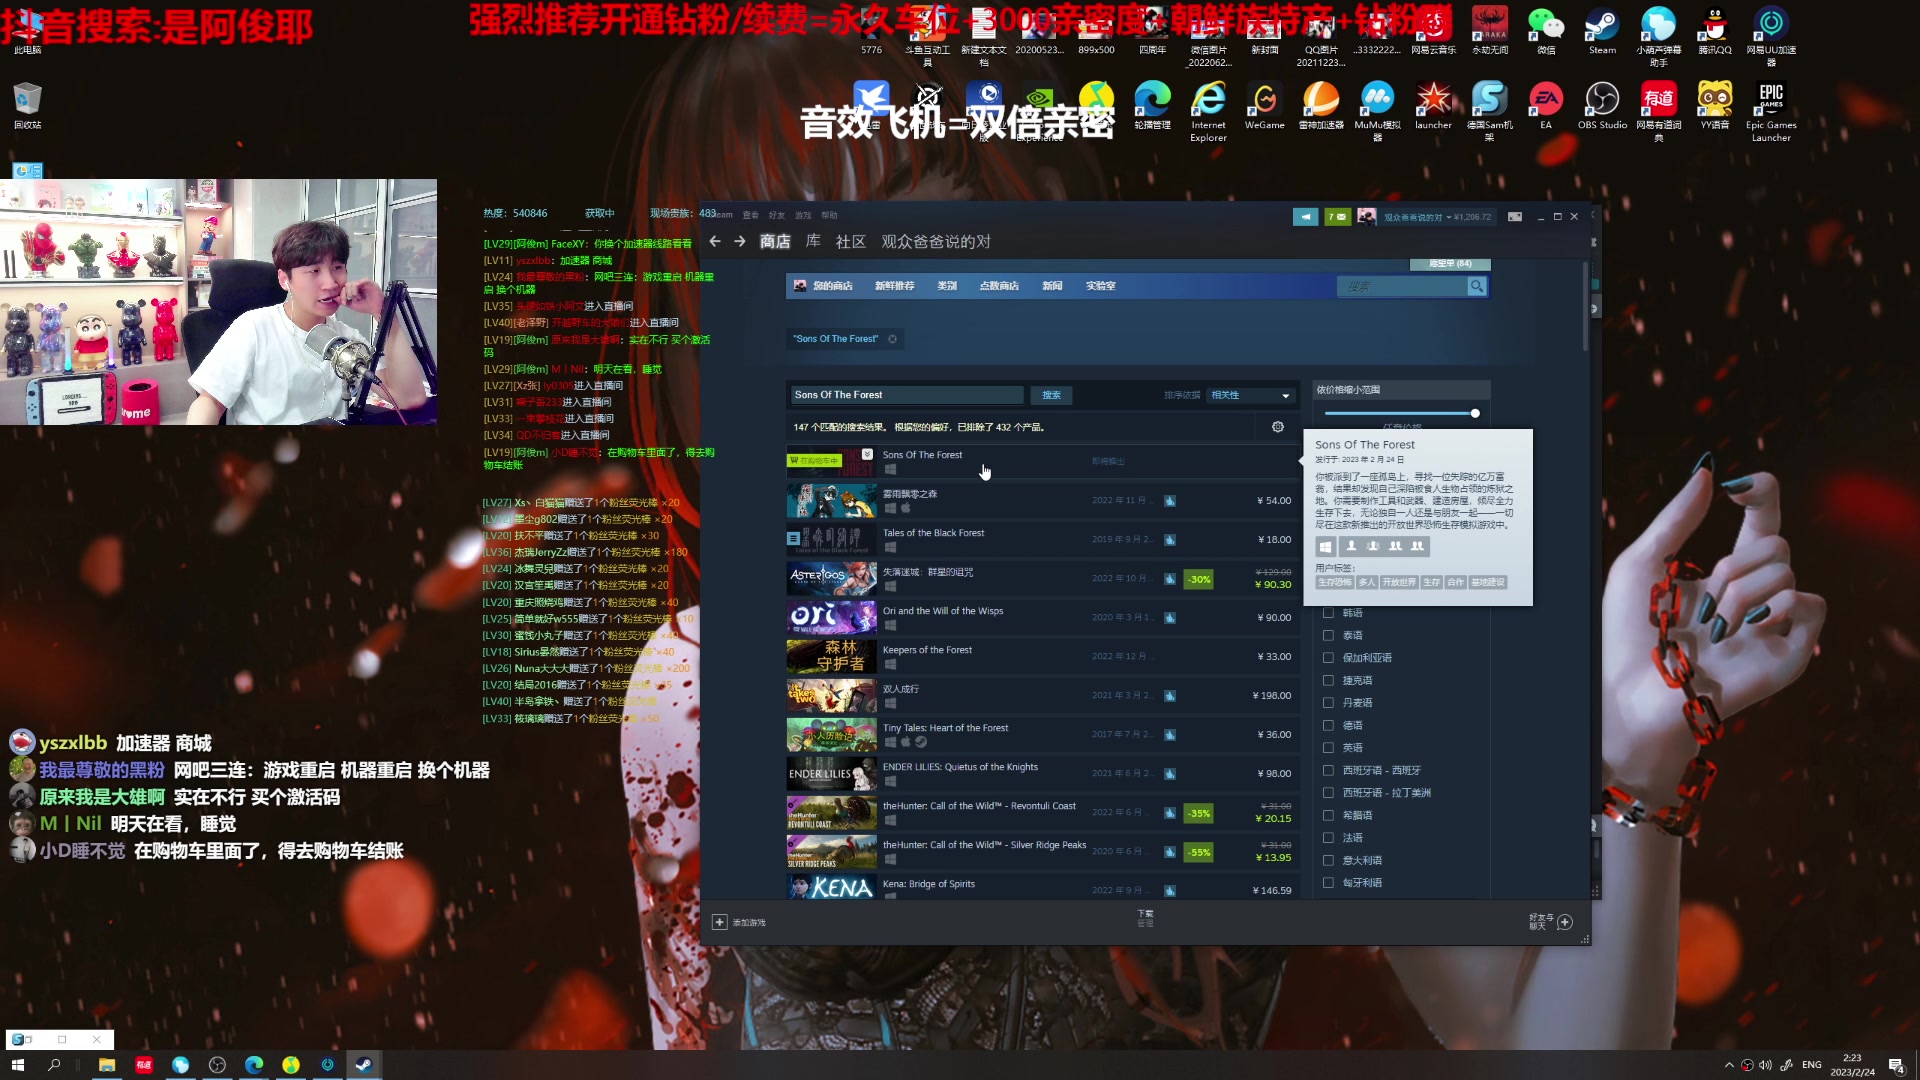Open Friends & Chat icon at bottom right

[x=1565, y=922]
